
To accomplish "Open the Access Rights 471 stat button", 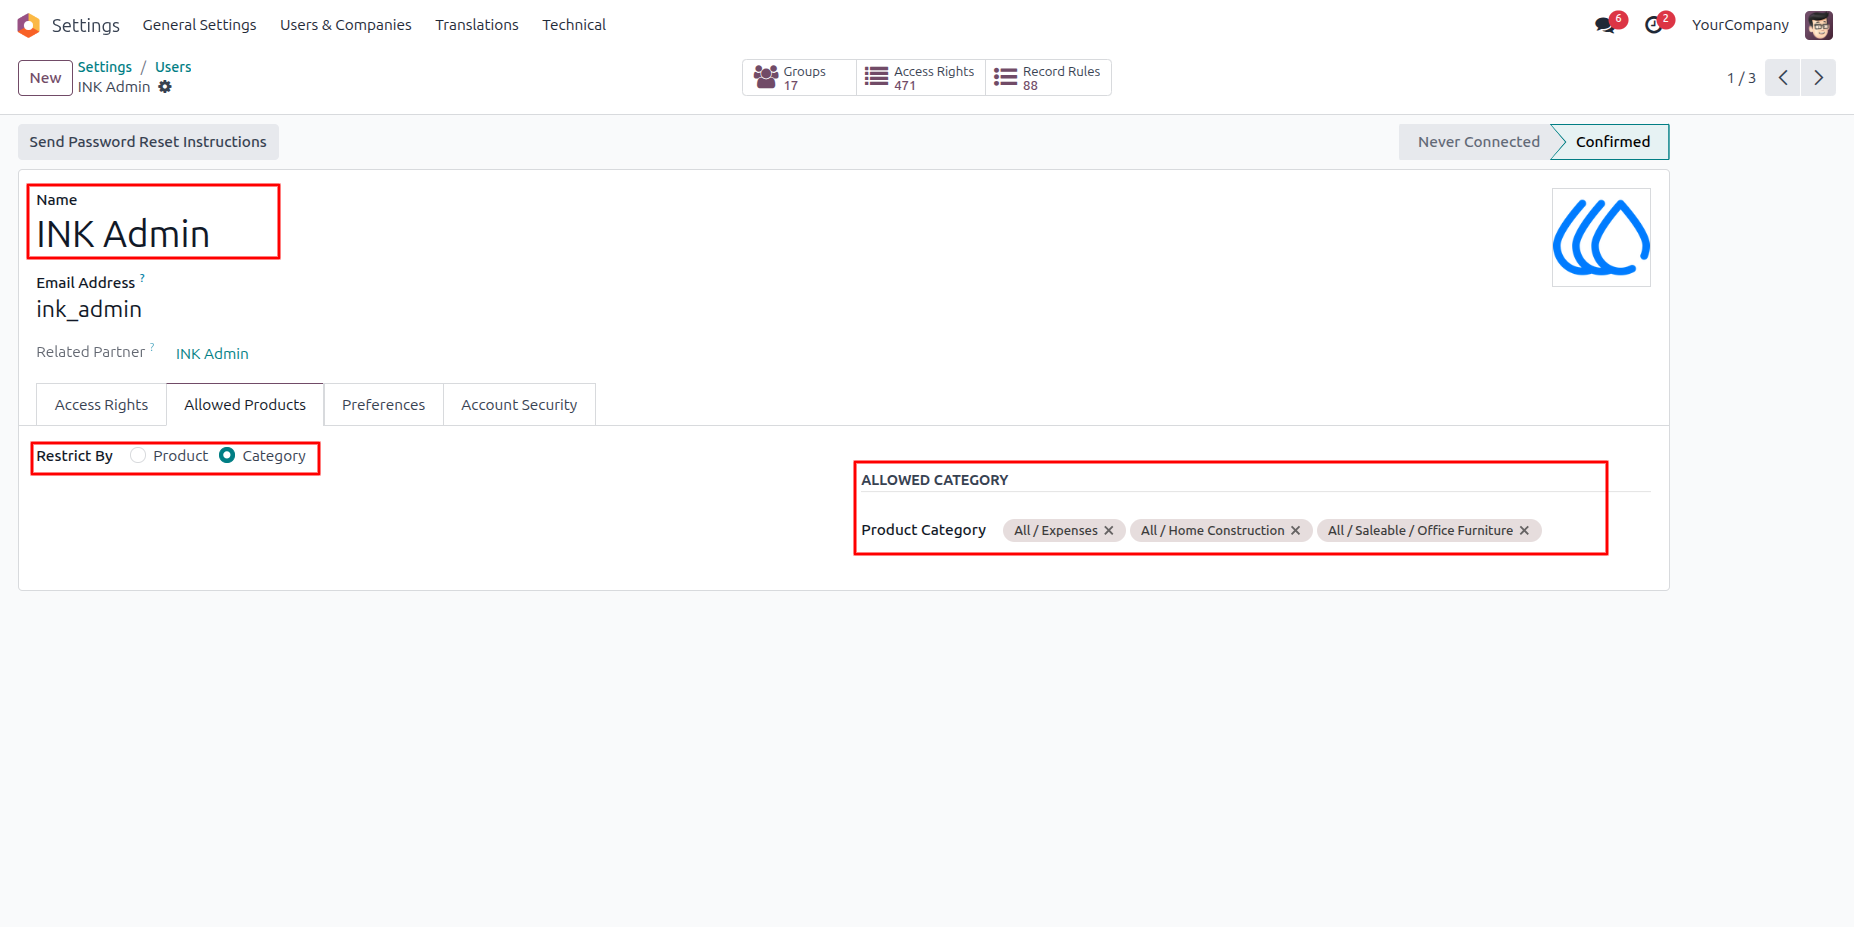I will 921,78.
